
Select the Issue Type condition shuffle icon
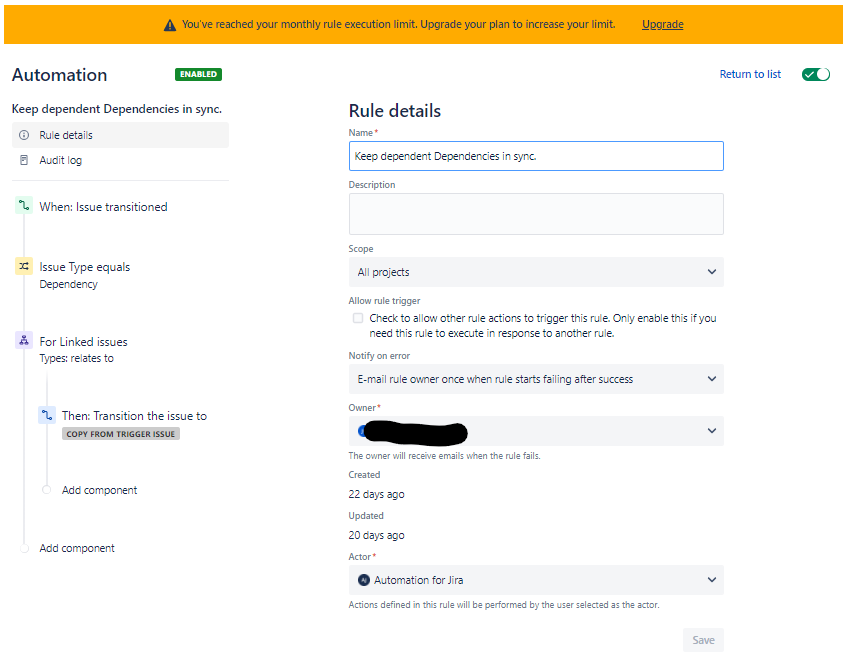point(24,266)
